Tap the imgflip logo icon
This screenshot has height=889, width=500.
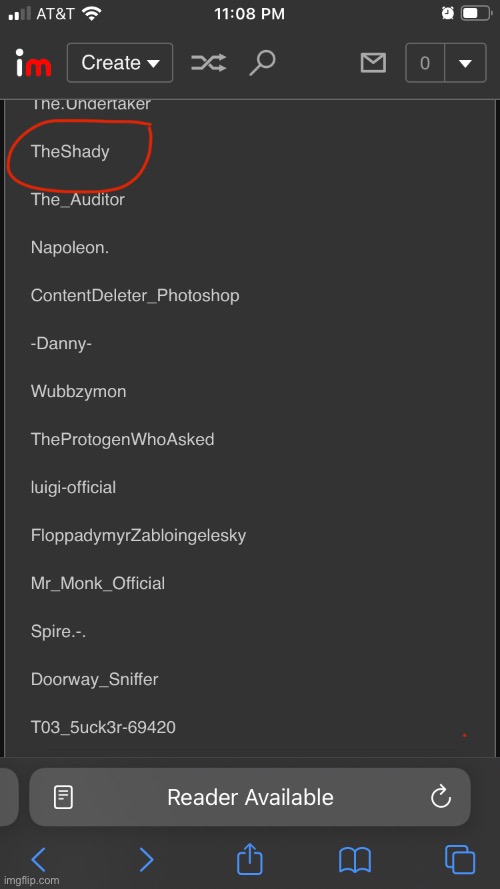tap(33, 63)
